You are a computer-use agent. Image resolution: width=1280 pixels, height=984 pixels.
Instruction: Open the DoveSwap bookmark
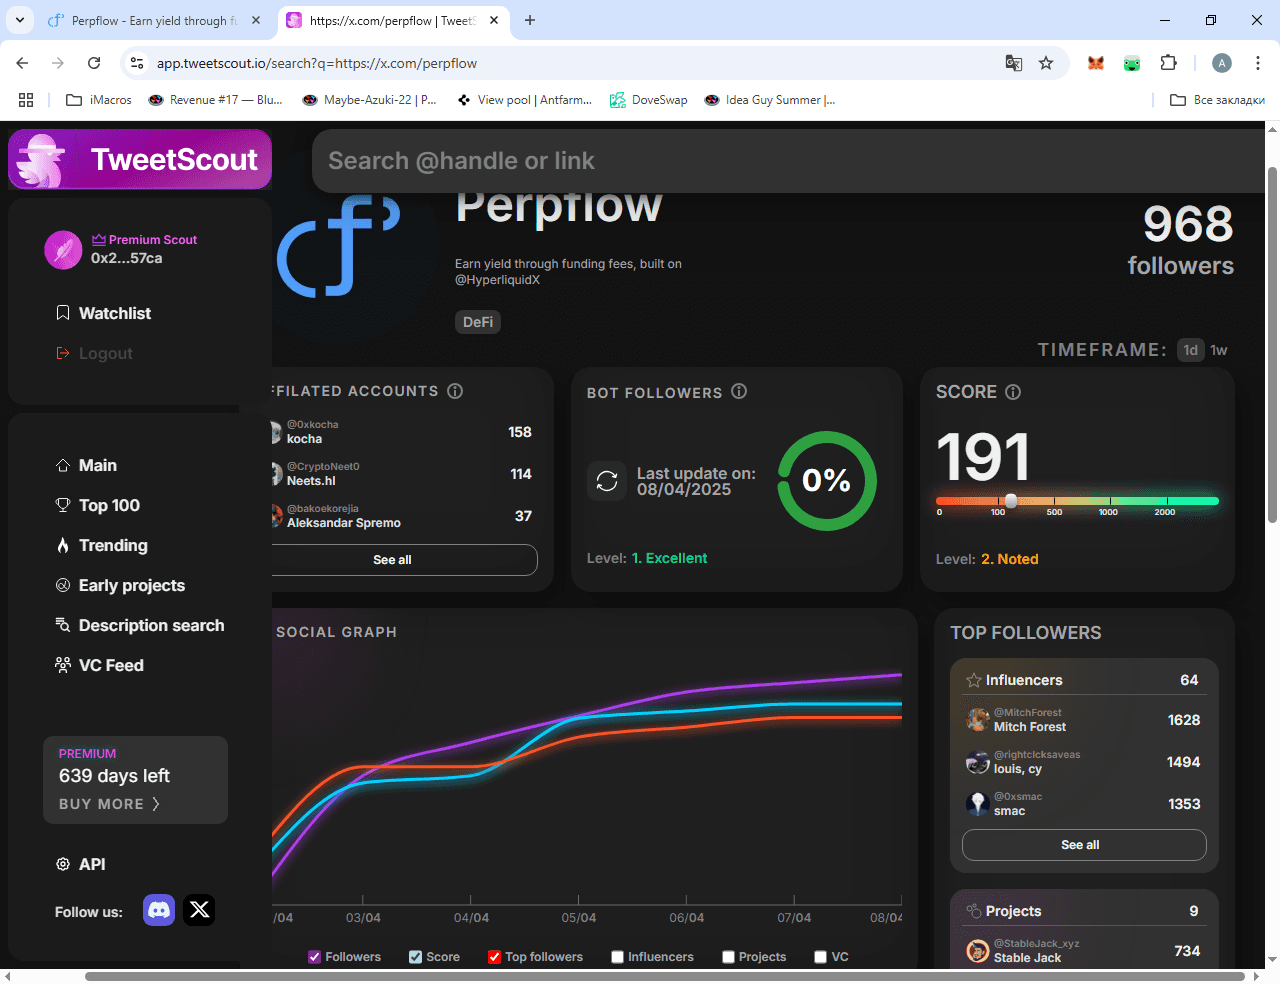[x=649, y=100]
